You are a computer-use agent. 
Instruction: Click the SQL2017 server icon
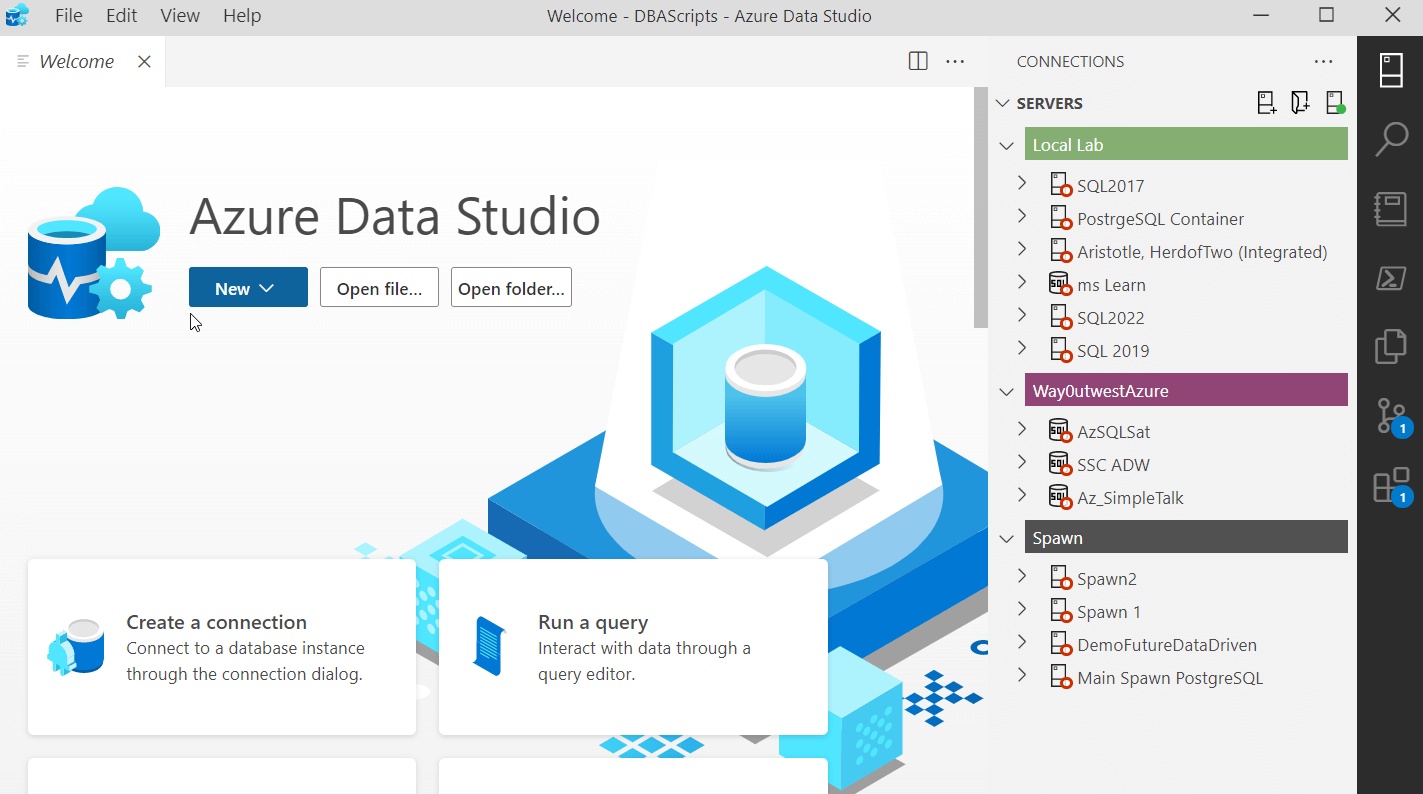click(1061, 185)
